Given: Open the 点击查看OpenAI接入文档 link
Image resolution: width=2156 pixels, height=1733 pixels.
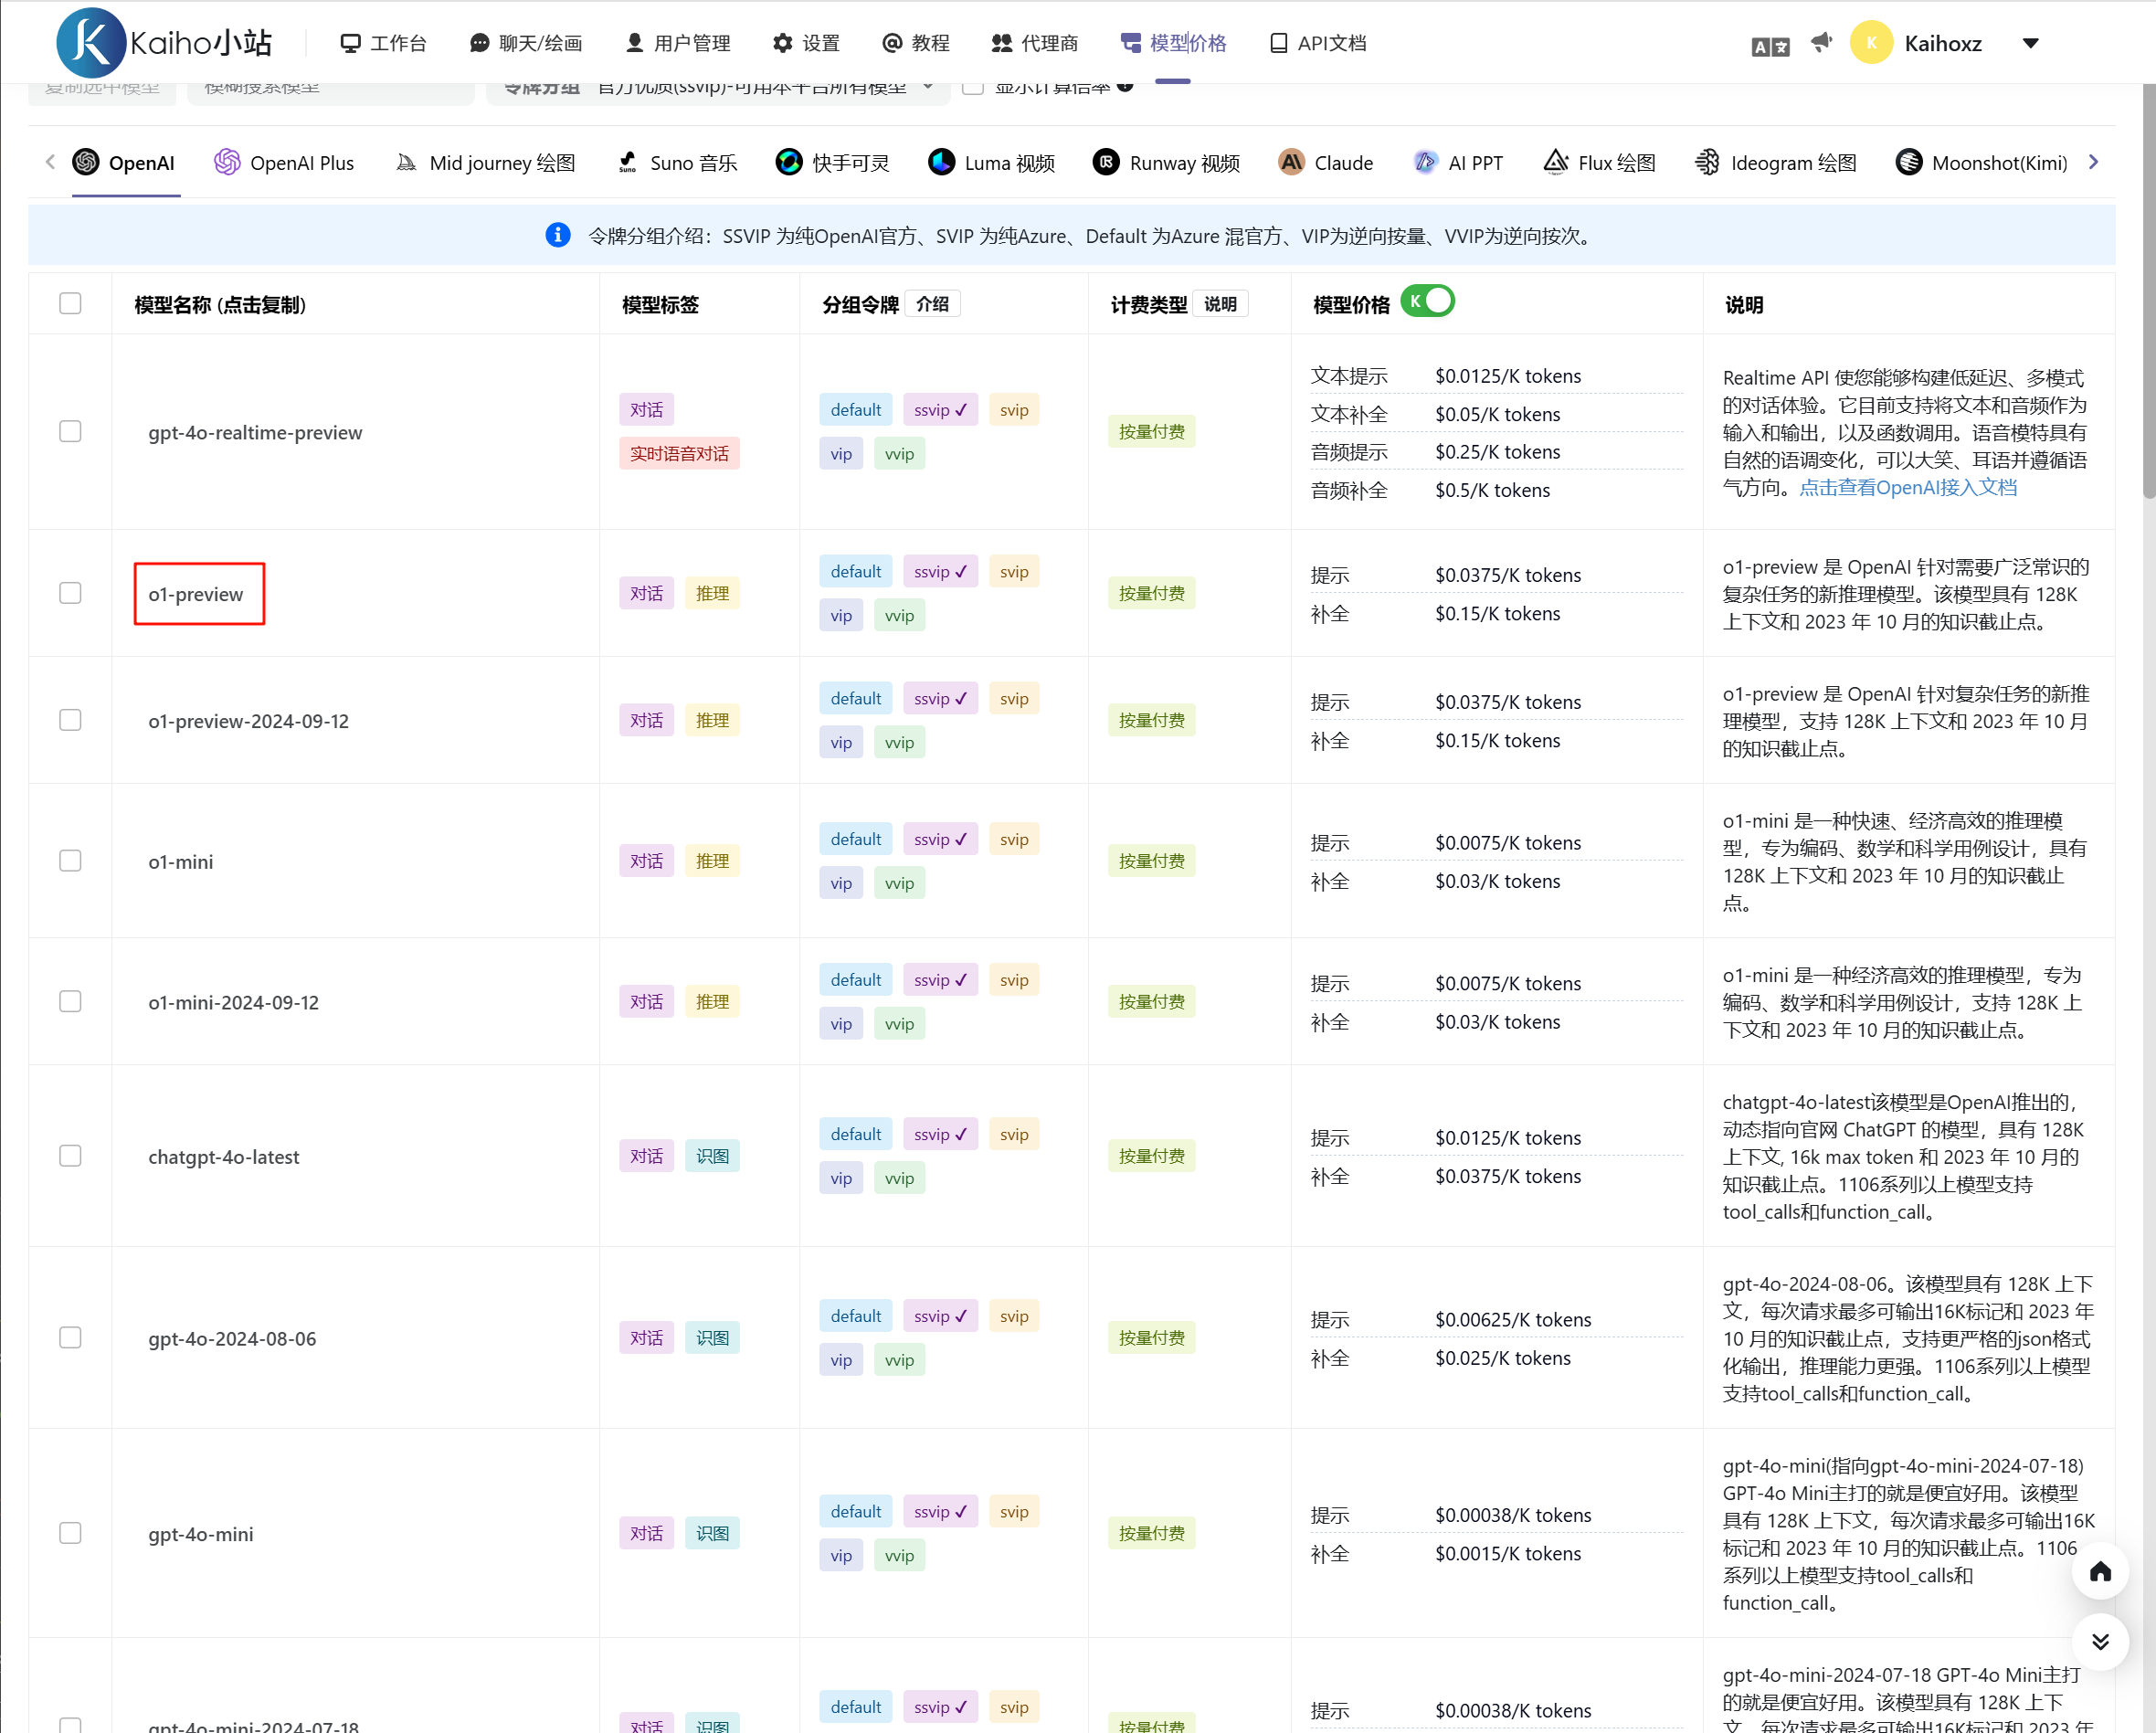Looking at the screenshot, I should (1908, 488).
